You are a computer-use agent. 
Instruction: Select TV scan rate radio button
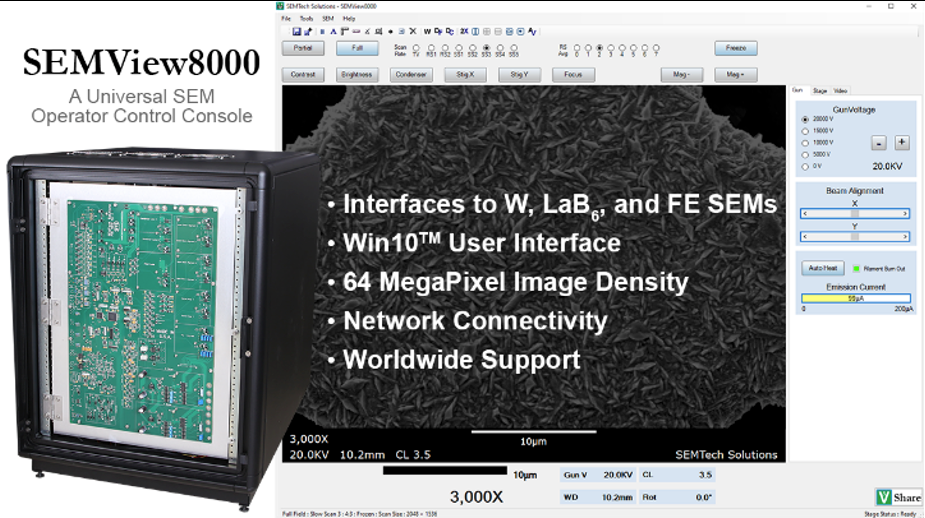416,48
